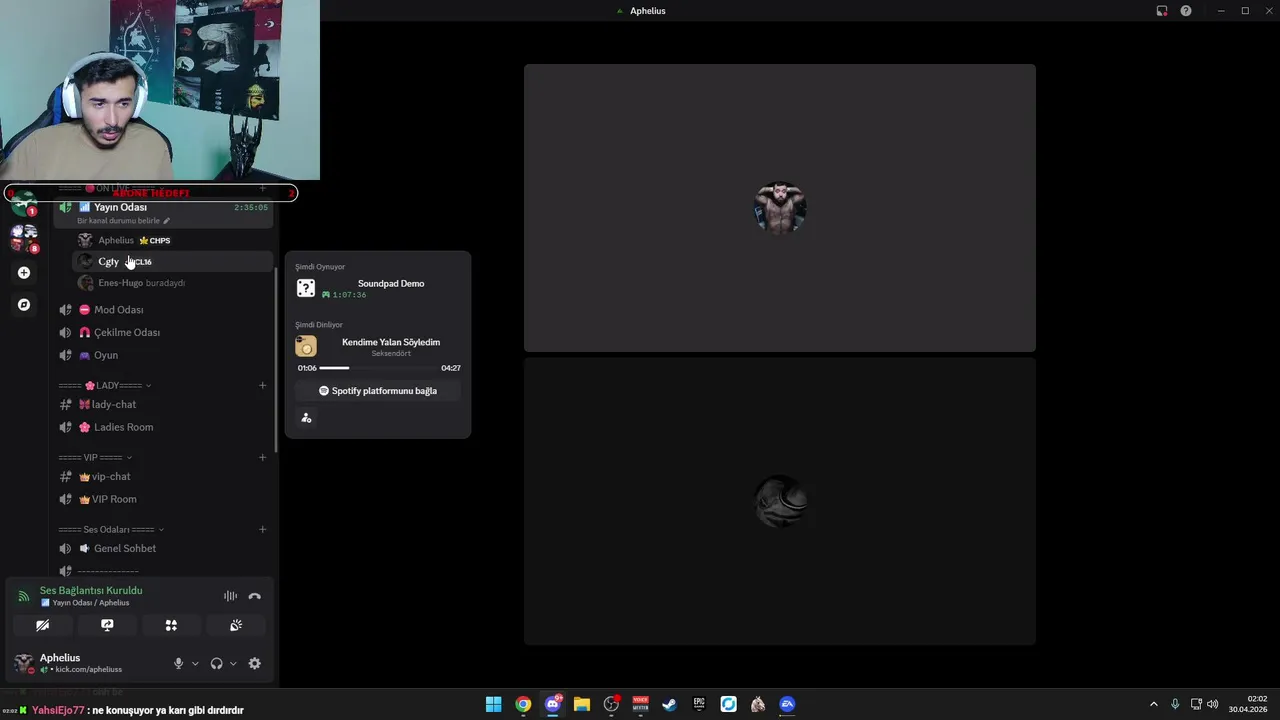The image size is (1280, 720).
Task: Join the Ladies Room voice channel
Action: point(163,427)
